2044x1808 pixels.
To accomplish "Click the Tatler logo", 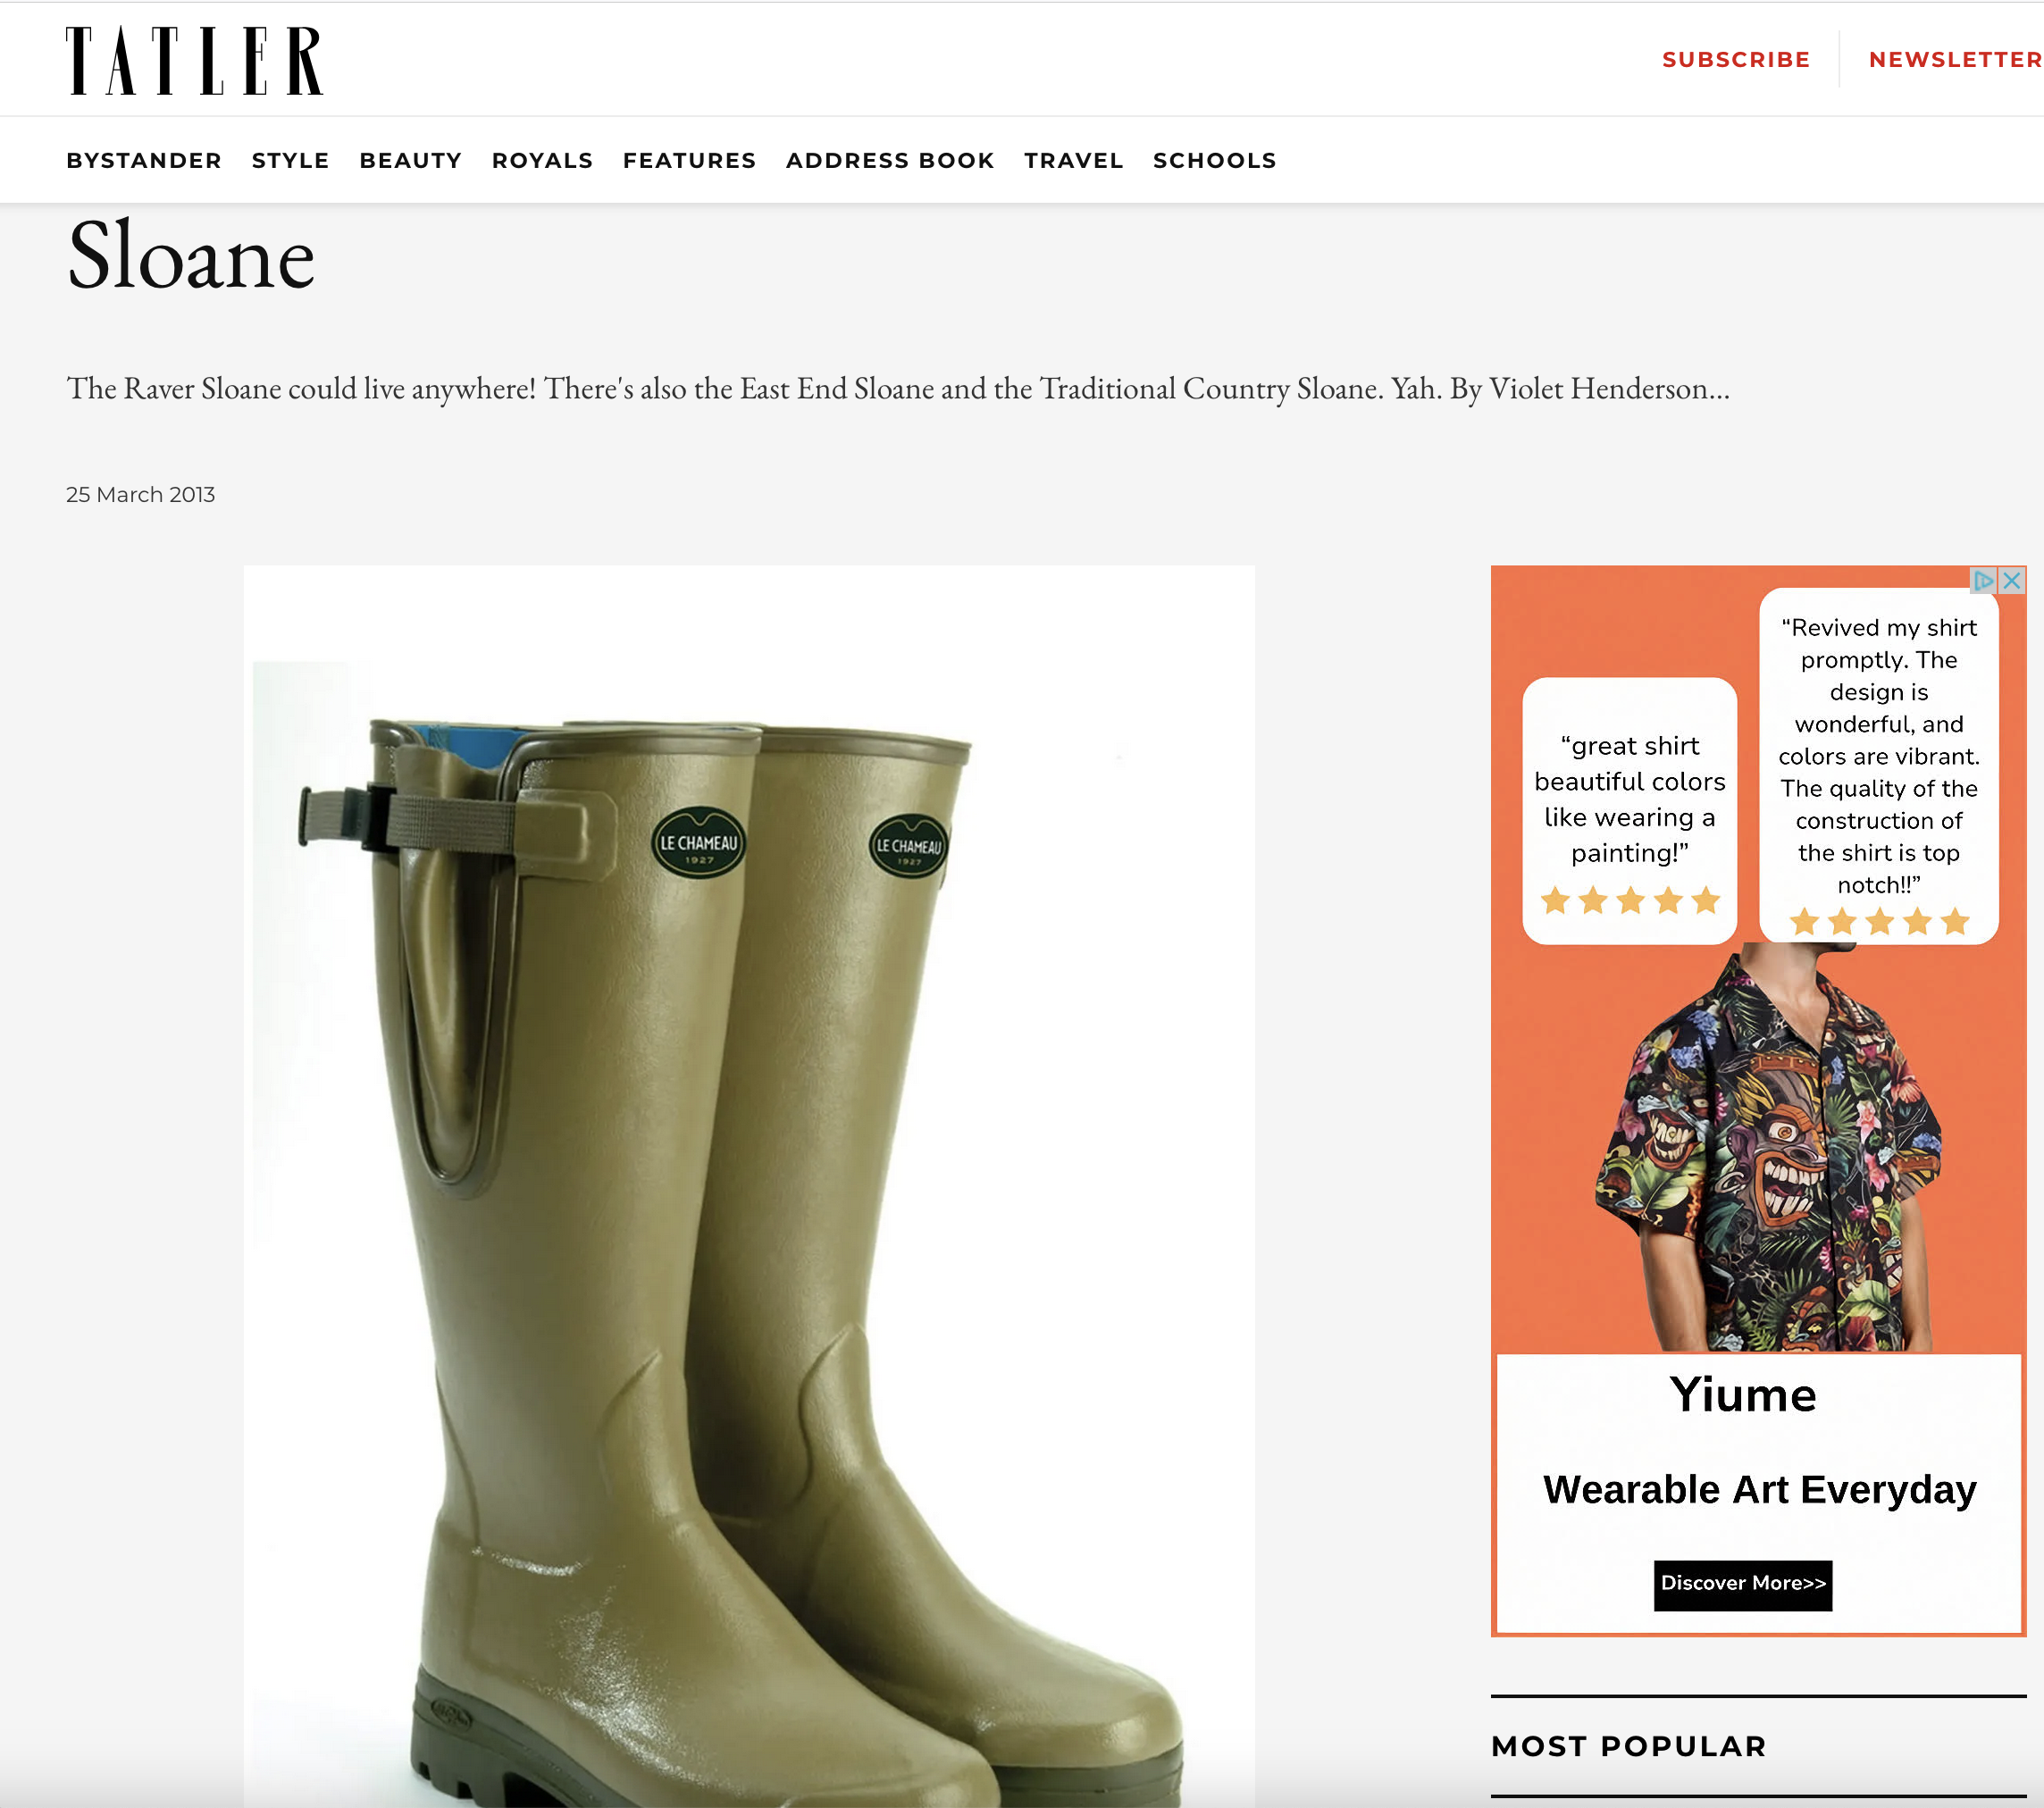I will [195, 61].
